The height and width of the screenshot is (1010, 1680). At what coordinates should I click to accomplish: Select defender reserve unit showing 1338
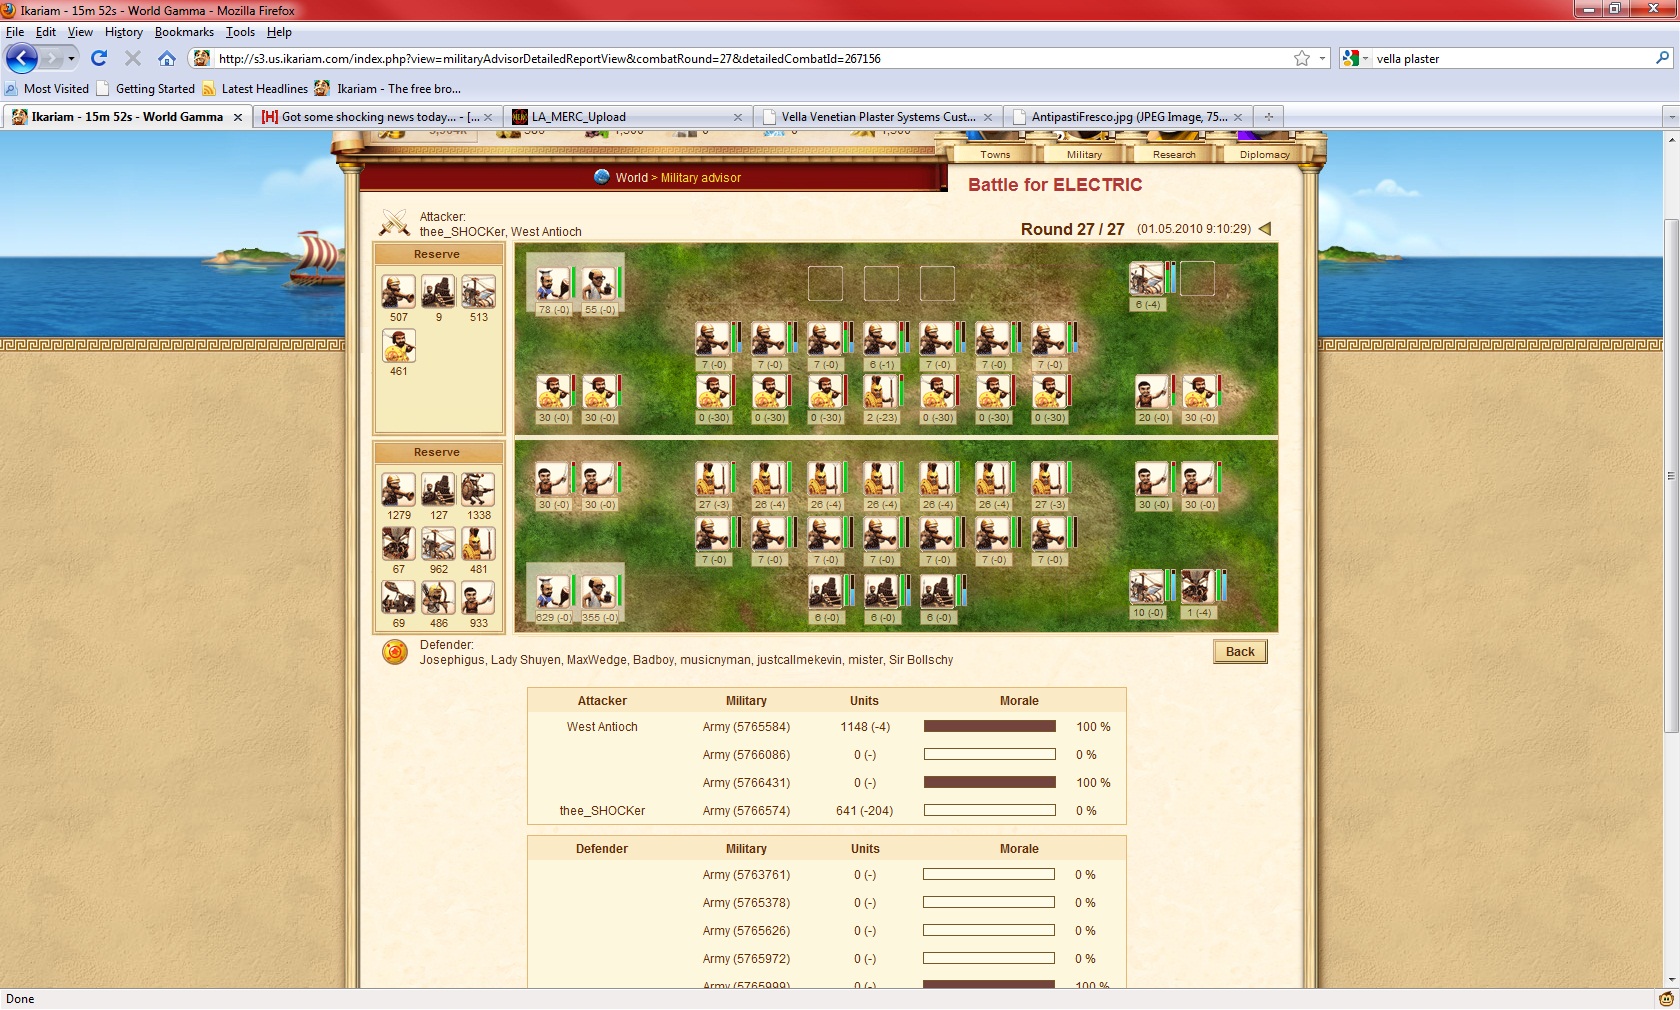pyautogui.click(x=478, y=490)
